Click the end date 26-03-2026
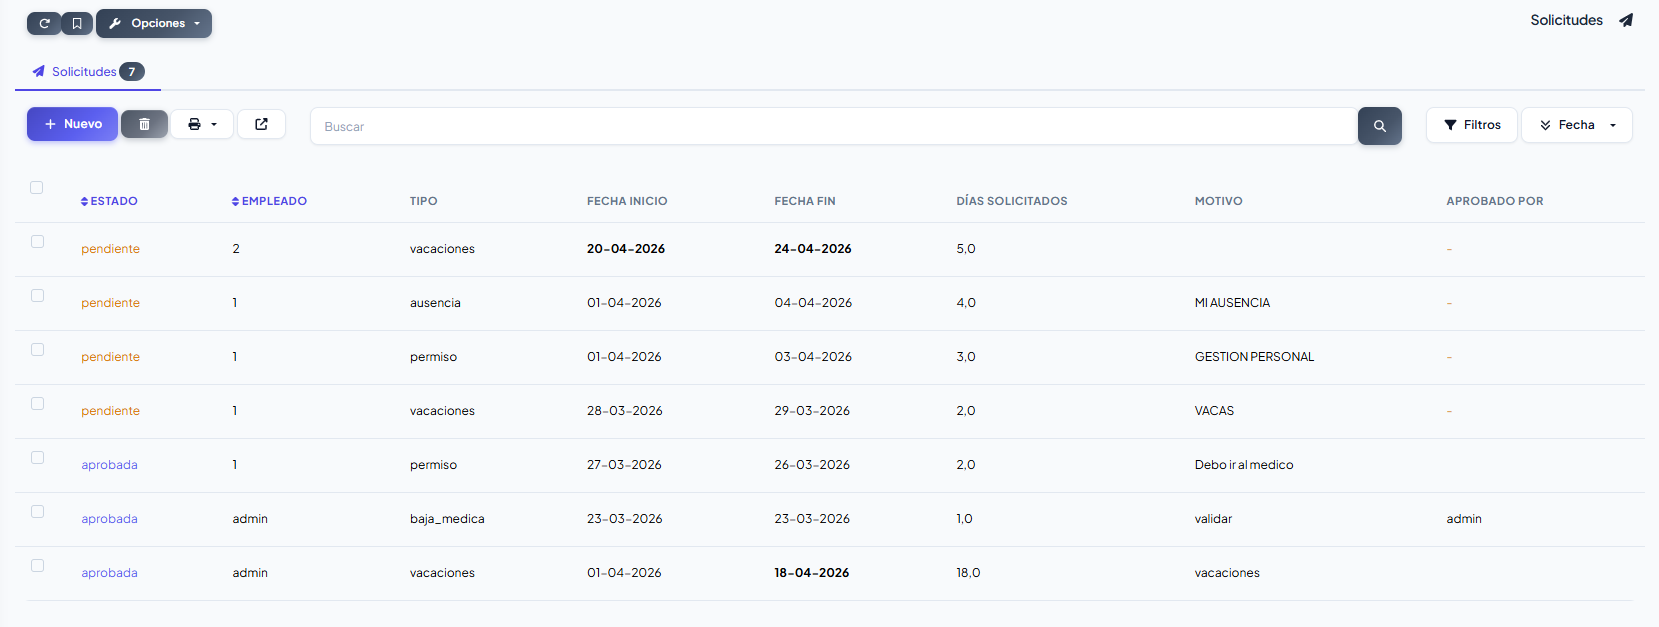 point(812,465)
